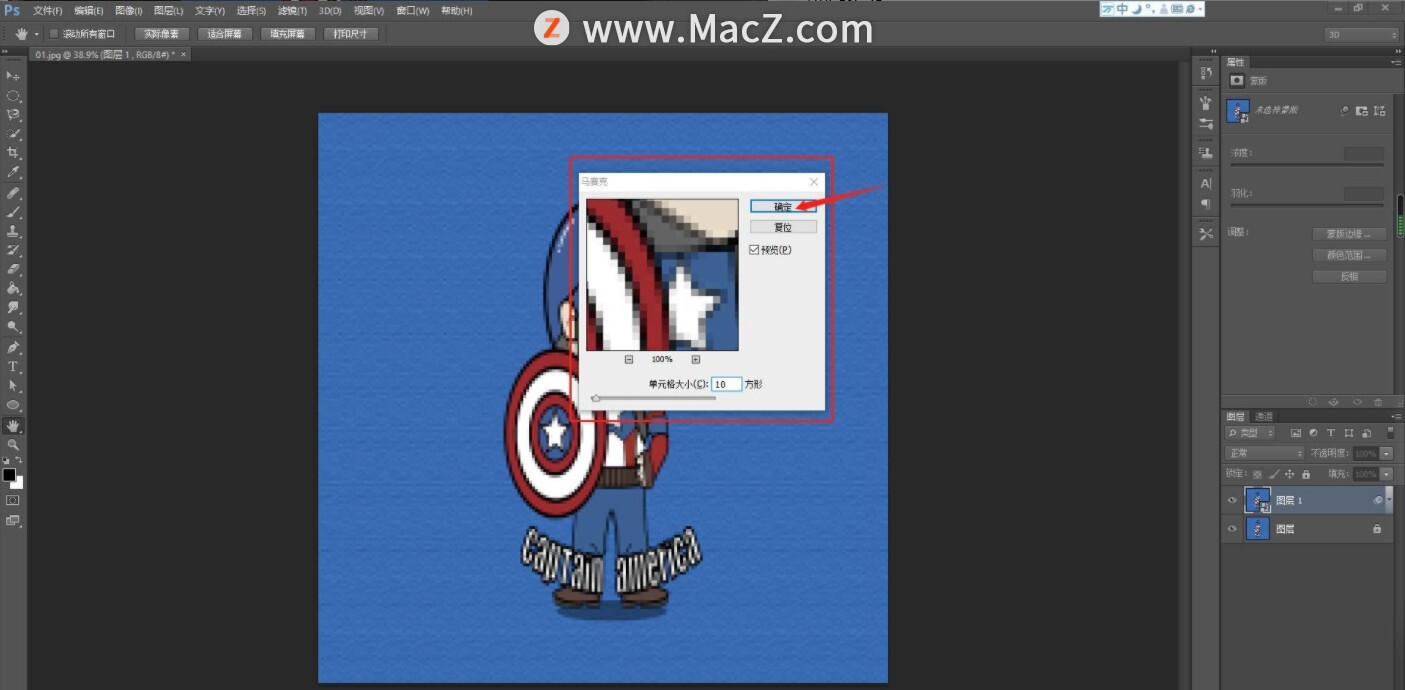
Task: Select the Path Selection tool
Action: click(13, 385)
